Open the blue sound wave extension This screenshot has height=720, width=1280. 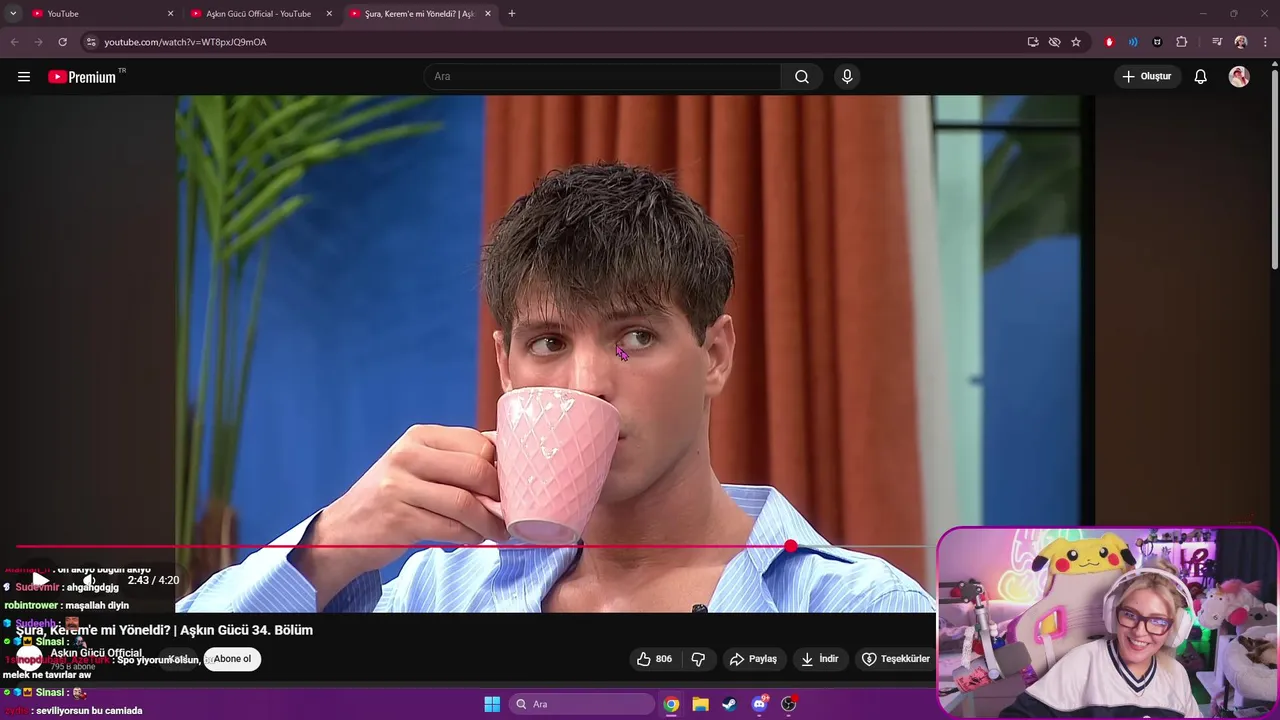coord(1133,42)
